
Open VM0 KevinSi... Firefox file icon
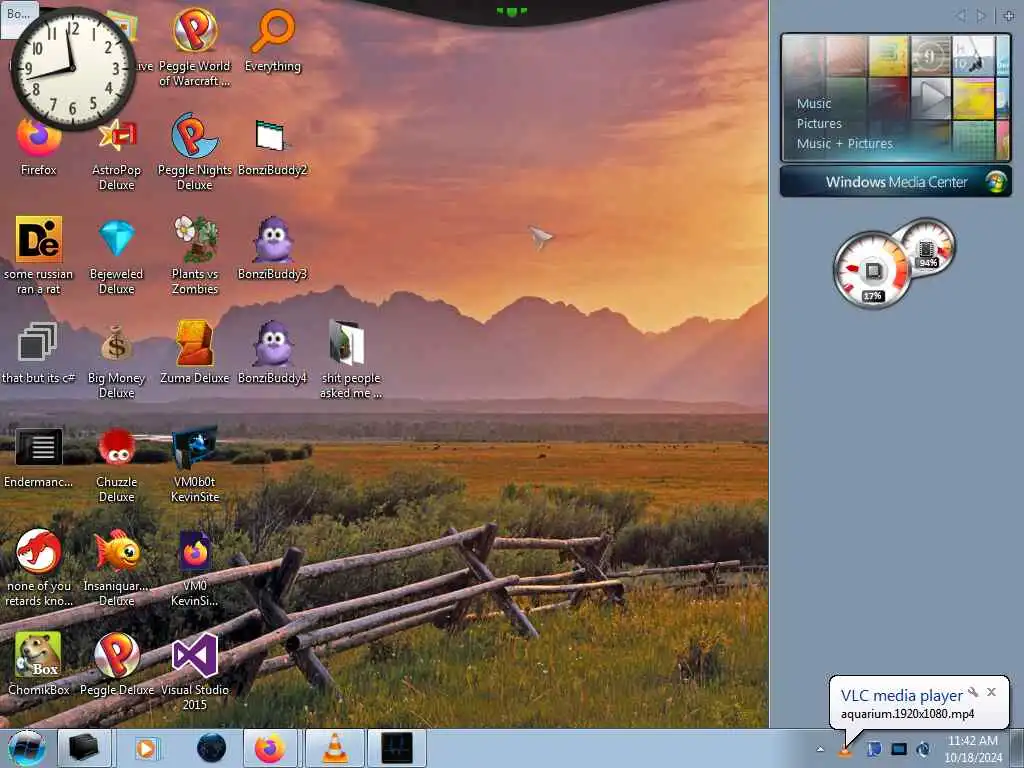(x=195, y=568)
